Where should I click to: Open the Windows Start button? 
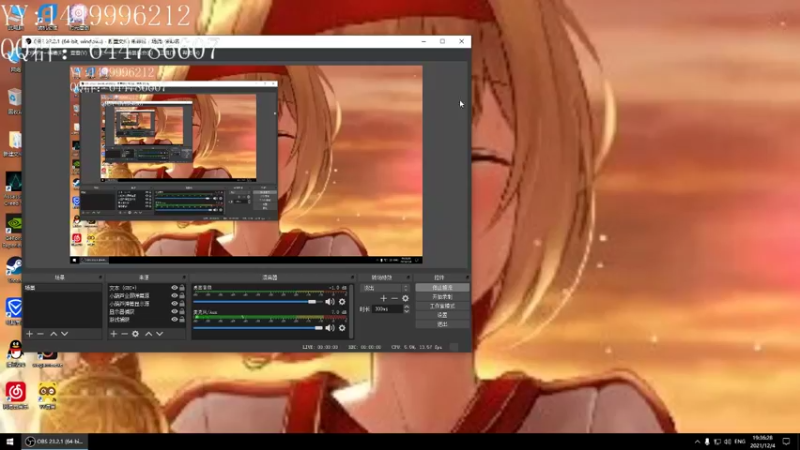pyautogui.click(x=10, y=441)
